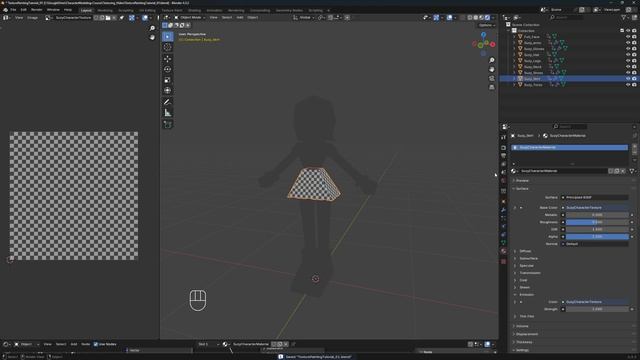
Task: Open the 3D viewport Add menu
Action: [x=240, y=18]
